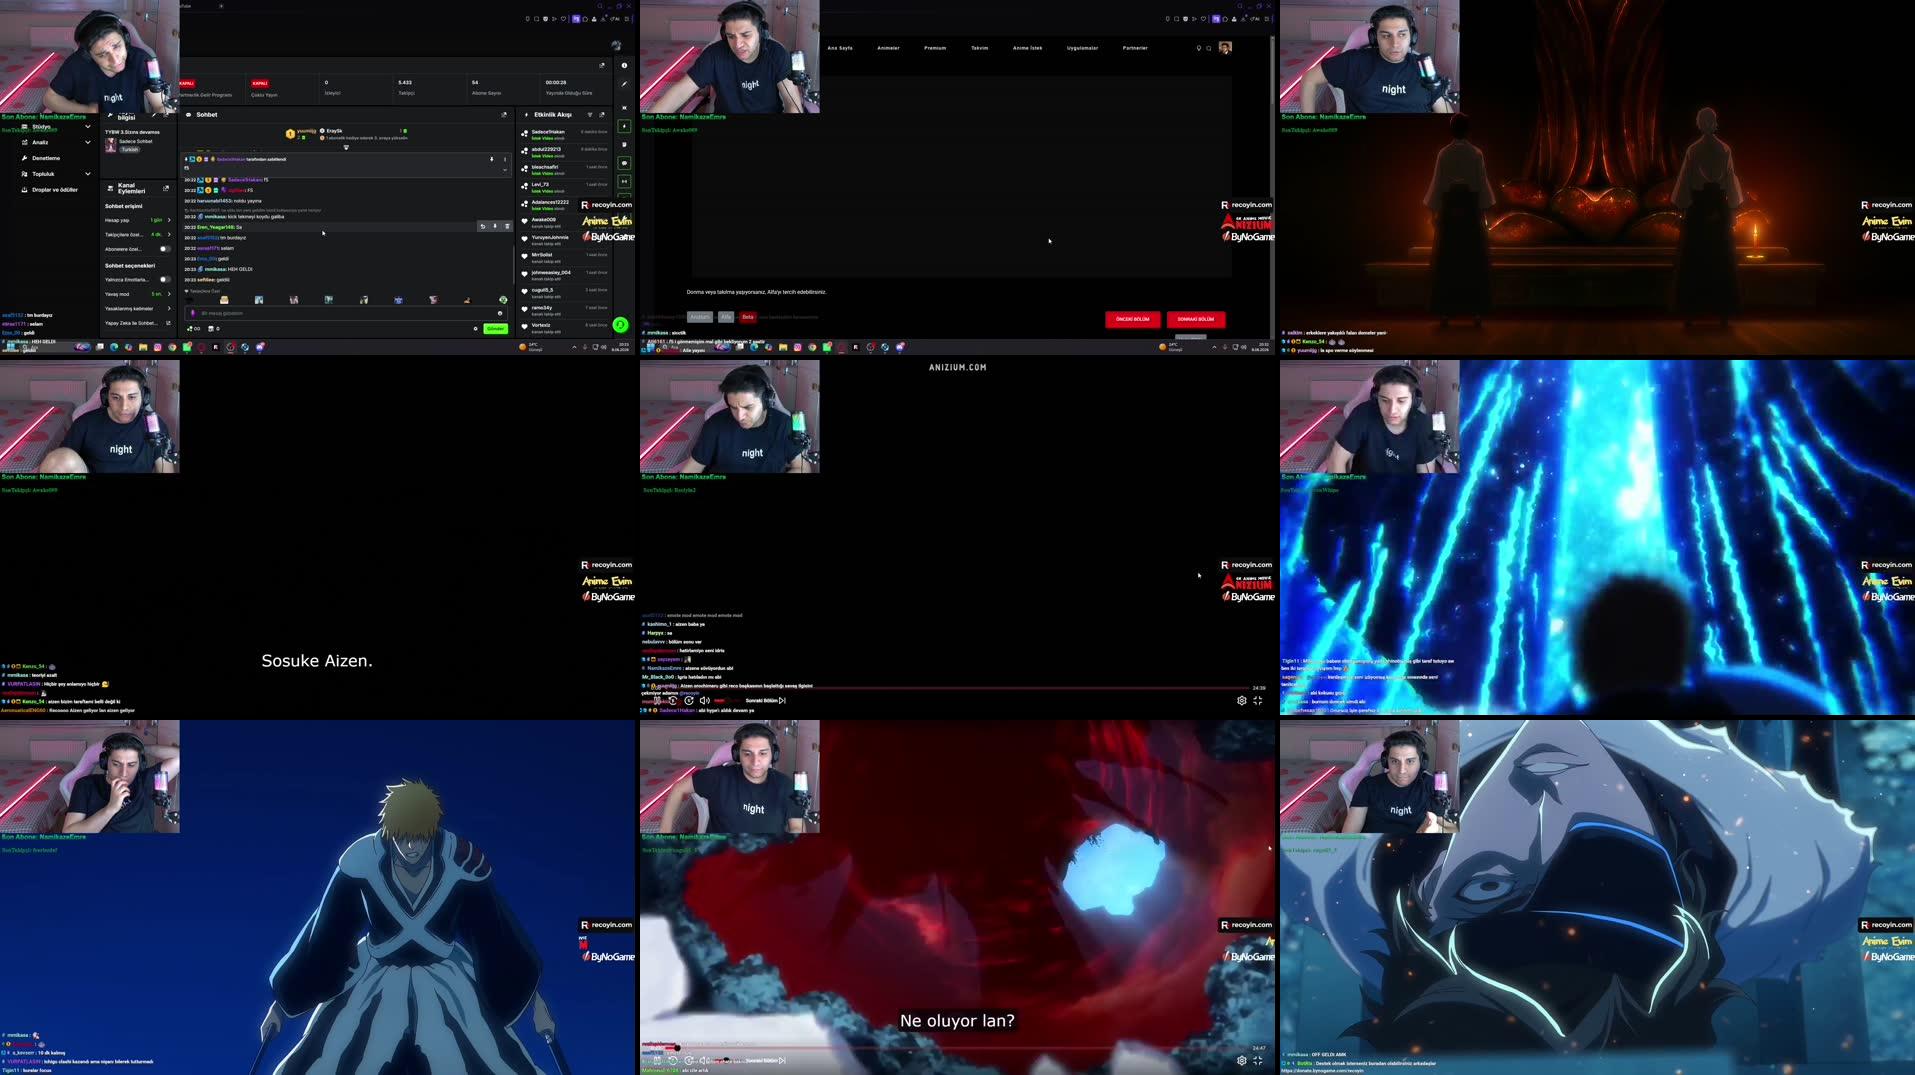This screenshot has height=1075, width=1915.
Task: Open the profile avatar on Anizium navbar
Action: point(1225,48)
